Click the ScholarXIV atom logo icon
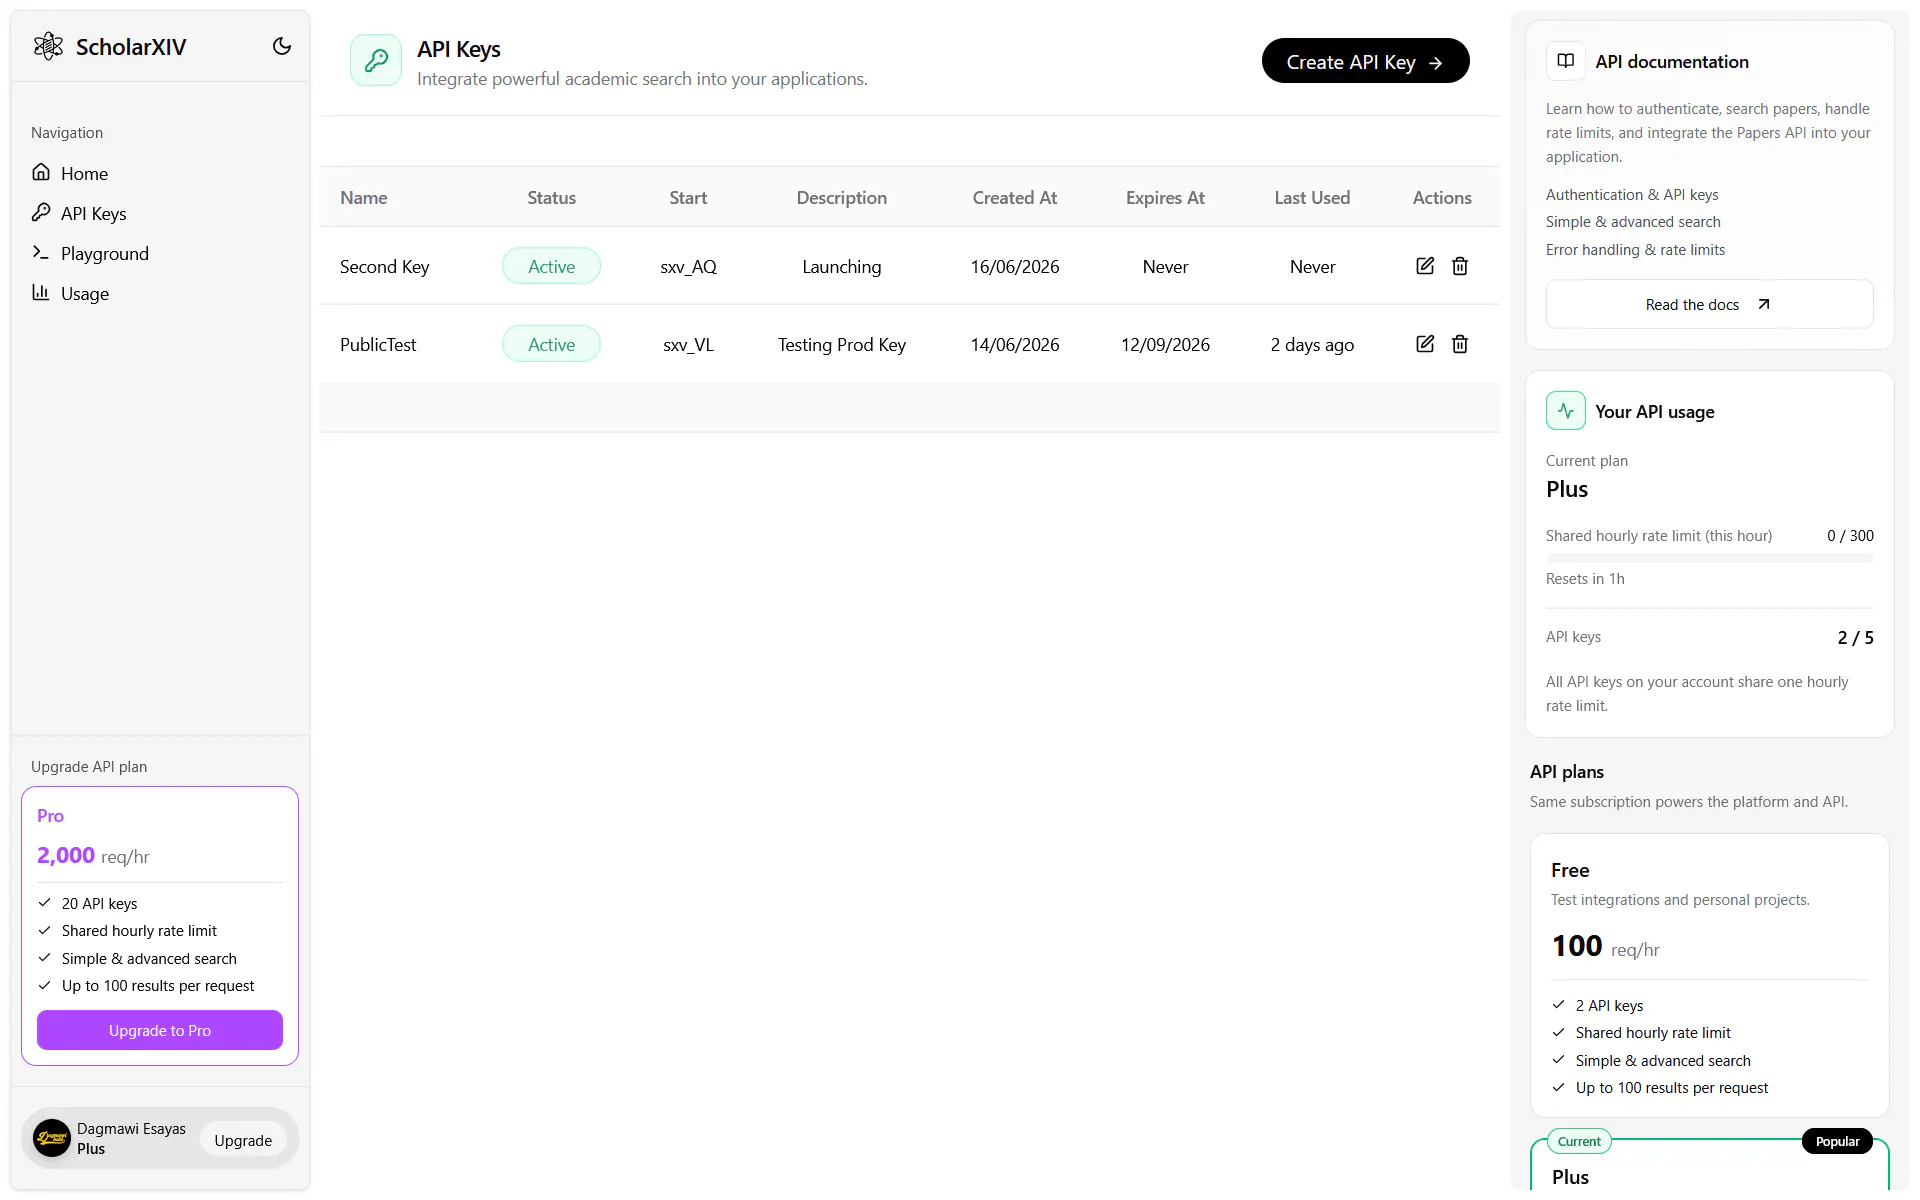 (48, 46)
